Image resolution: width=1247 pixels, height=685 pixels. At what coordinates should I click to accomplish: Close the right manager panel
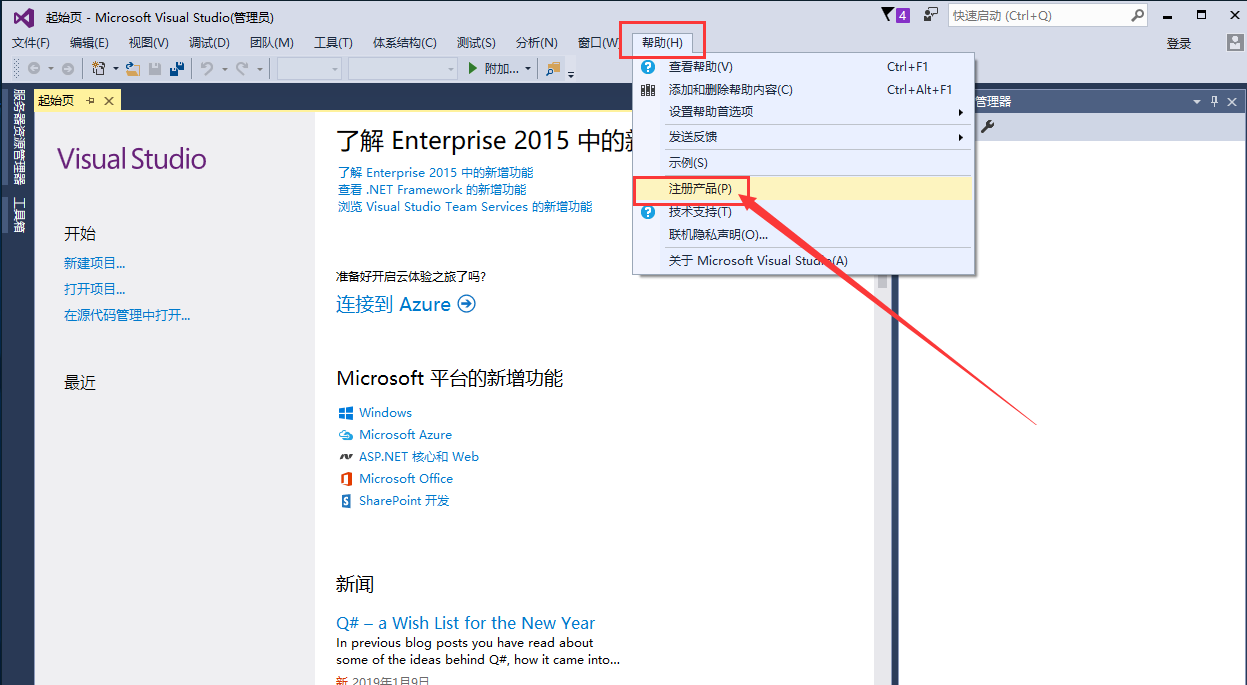click(1232, 101)
